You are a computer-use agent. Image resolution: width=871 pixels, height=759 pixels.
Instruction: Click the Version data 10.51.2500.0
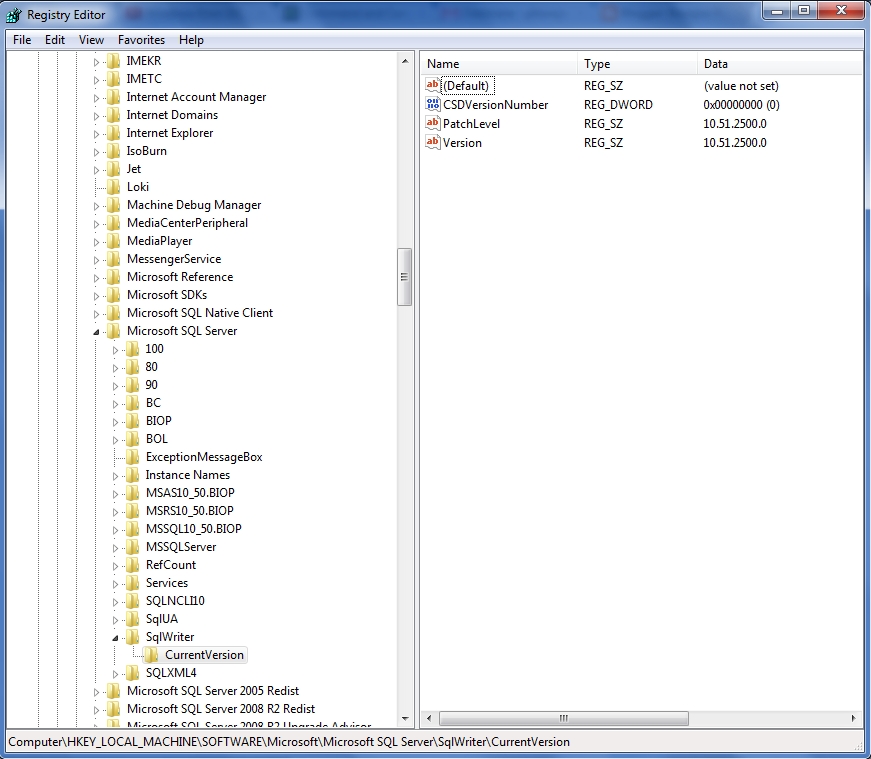pyautogui.click(x=735, y=143)
